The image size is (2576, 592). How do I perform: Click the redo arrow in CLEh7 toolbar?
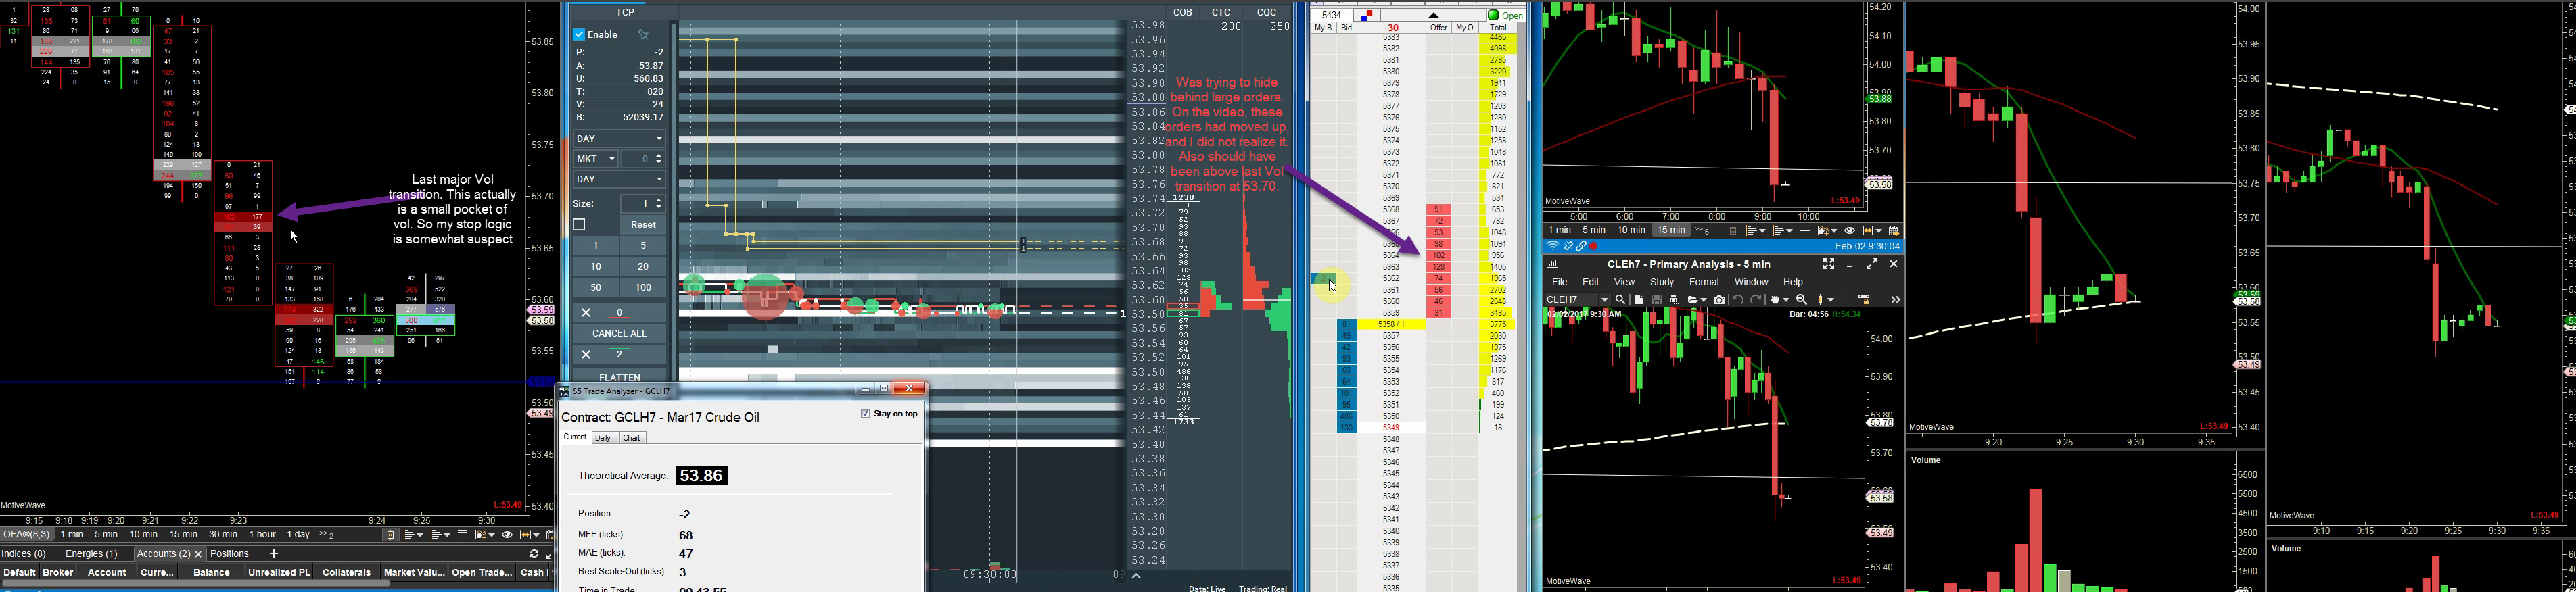pos(1757,300)
